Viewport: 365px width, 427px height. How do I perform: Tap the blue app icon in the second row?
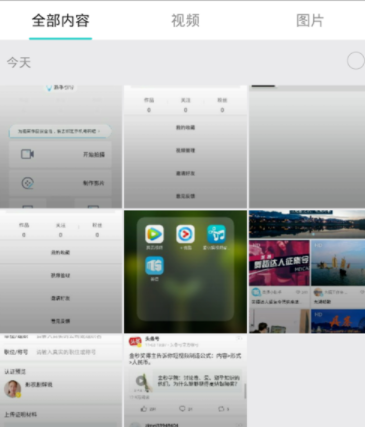pos(154,266)
